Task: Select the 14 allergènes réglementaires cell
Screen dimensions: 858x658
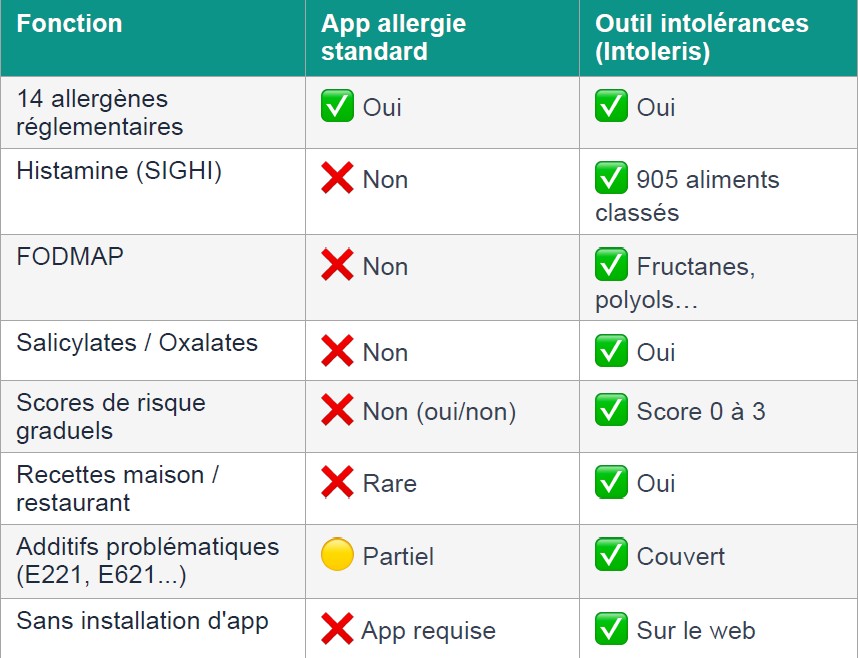Action: point(100,113)
